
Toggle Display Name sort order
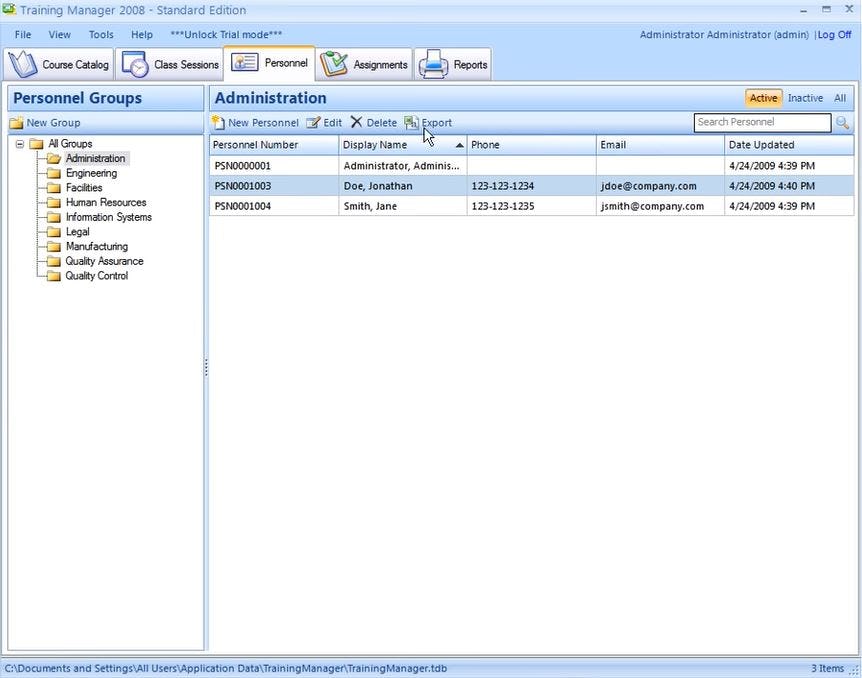[376, 144]
